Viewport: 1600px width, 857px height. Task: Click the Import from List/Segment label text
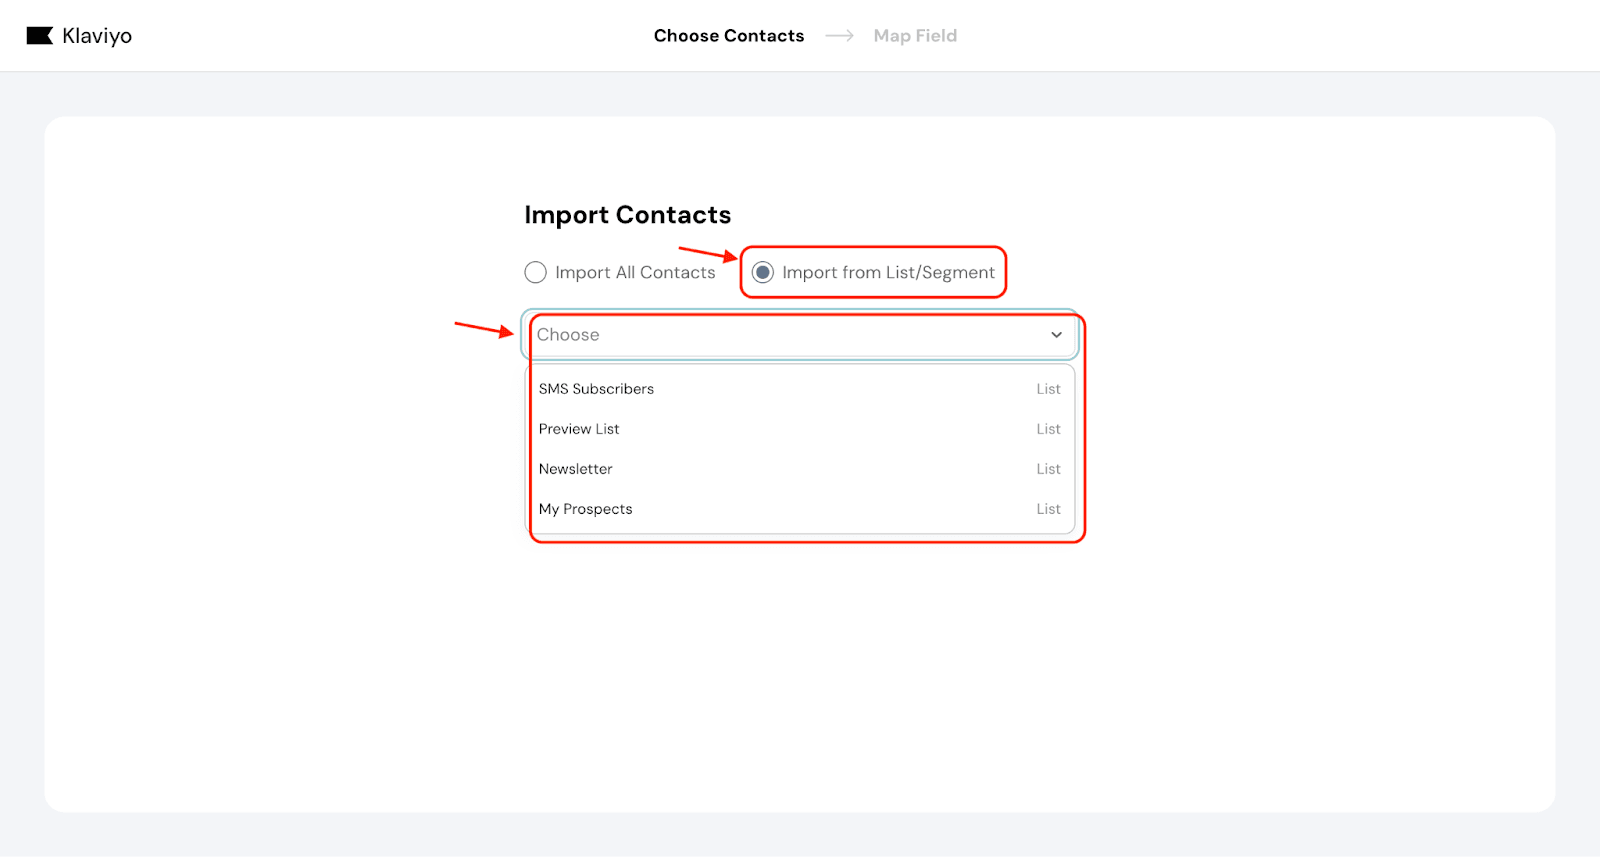click(x=888, y=272)
